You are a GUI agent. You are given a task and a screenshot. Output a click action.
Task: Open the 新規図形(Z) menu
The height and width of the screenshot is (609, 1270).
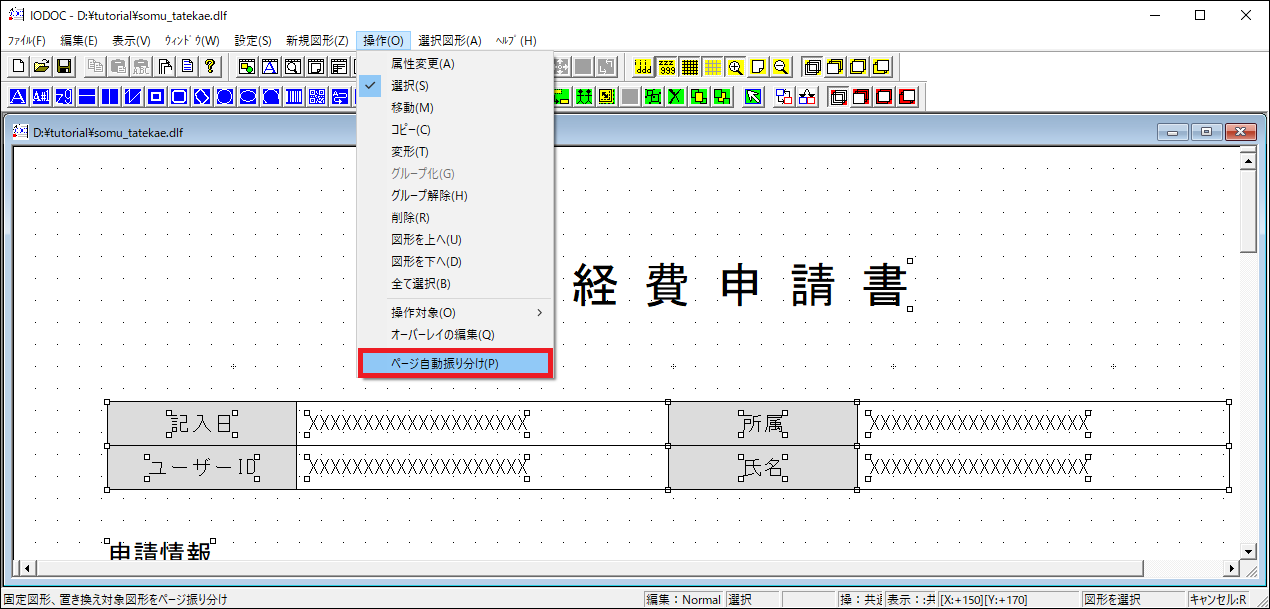tap(317, 41)
